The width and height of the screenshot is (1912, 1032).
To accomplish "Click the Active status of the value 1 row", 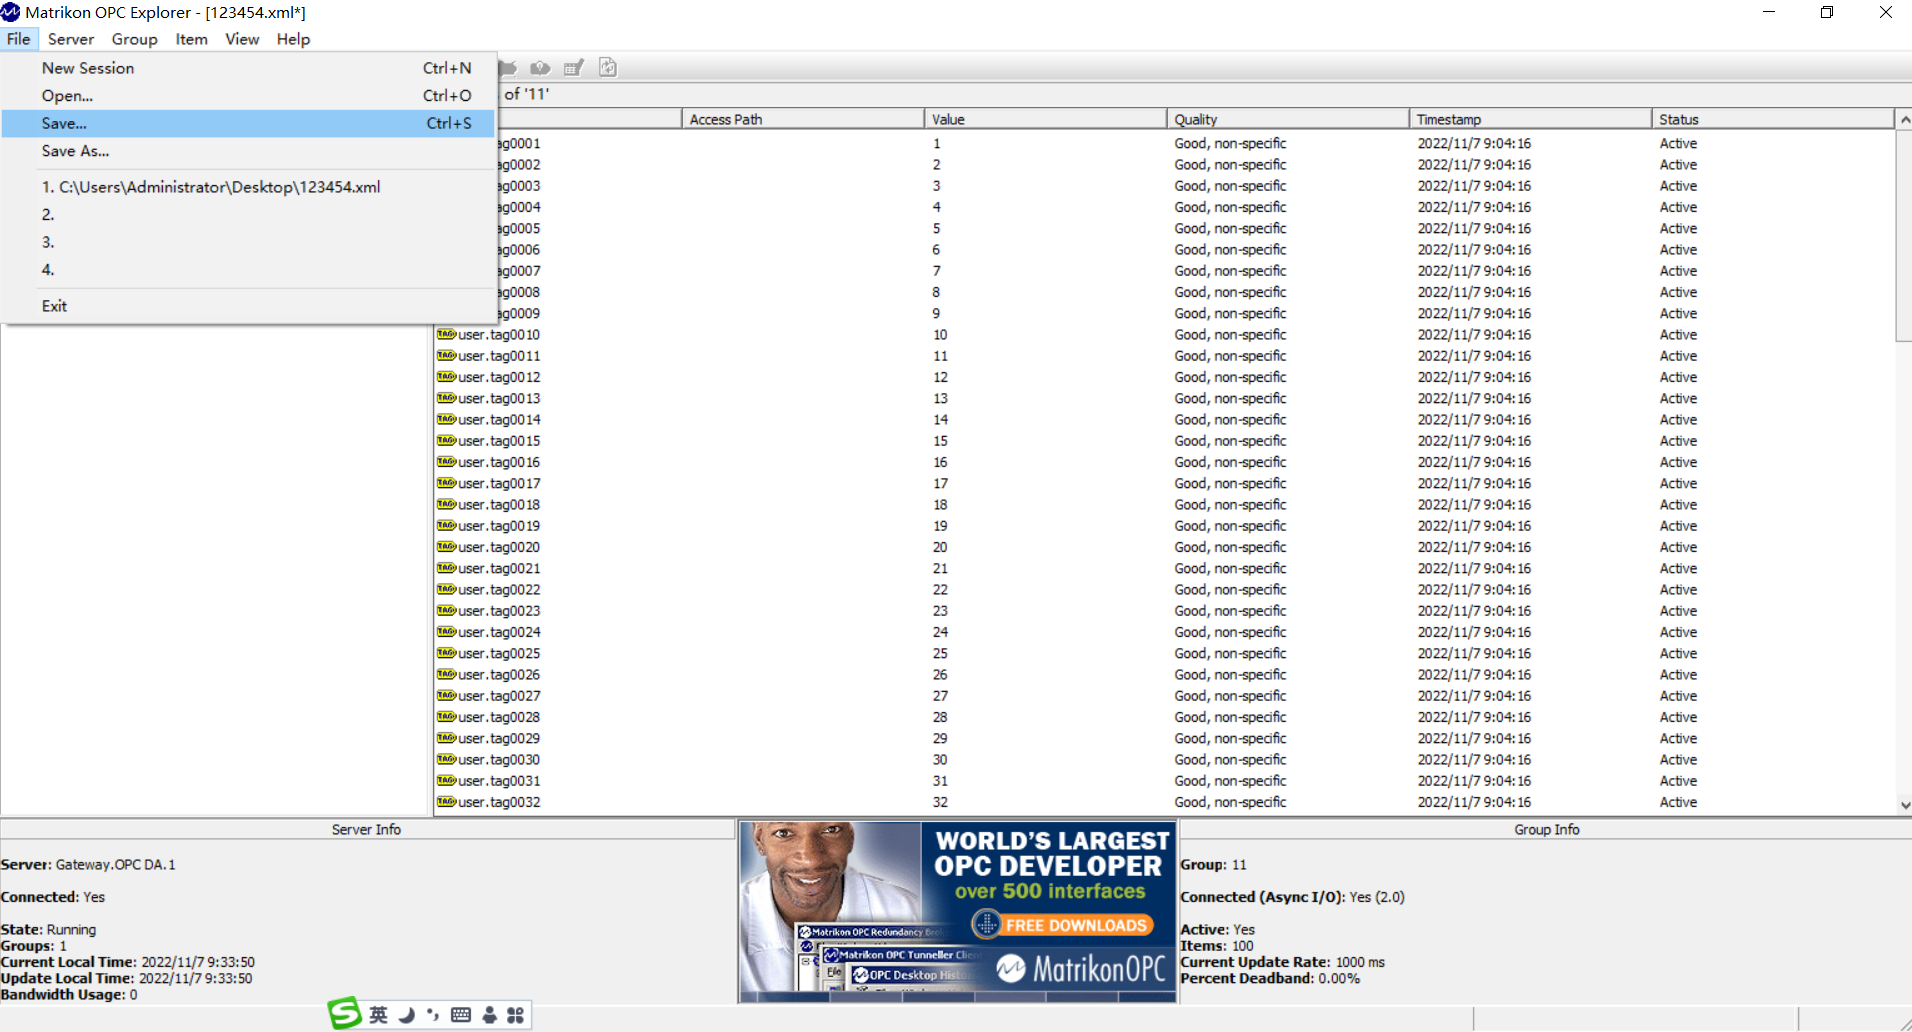I will pos(1678,143).
